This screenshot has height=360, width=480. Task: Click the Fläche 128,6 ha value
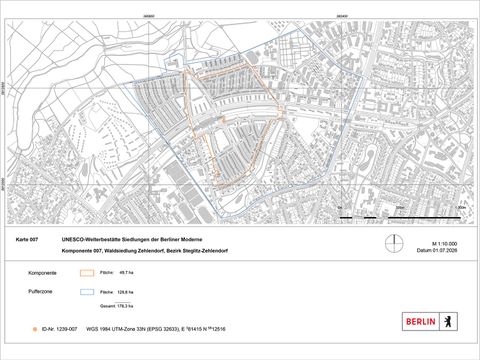(x=117, y=292)
